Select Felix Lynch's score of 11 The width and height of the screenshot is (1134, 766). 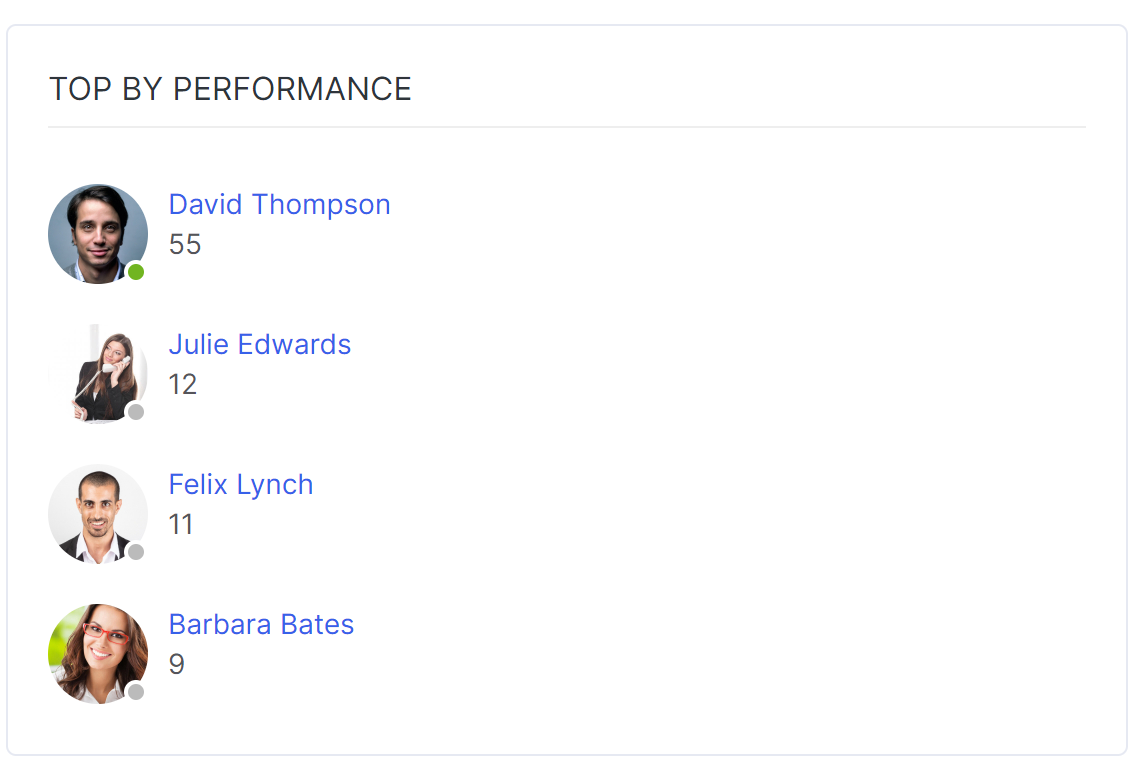point(181,524)
